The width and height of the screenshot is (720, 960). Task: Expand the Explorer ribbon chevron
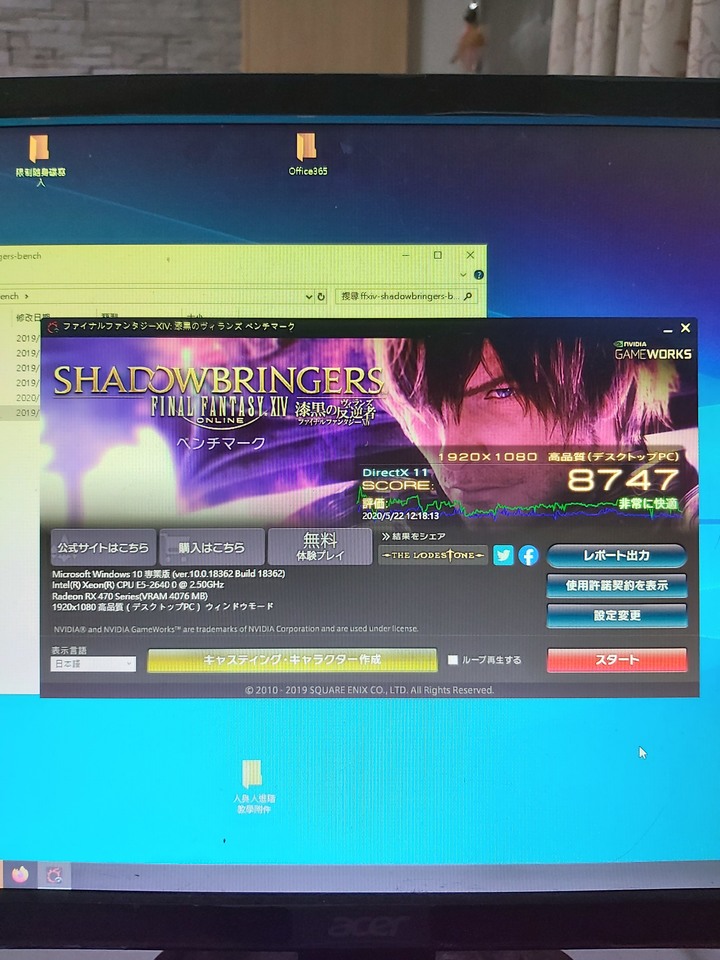[463, 275]
